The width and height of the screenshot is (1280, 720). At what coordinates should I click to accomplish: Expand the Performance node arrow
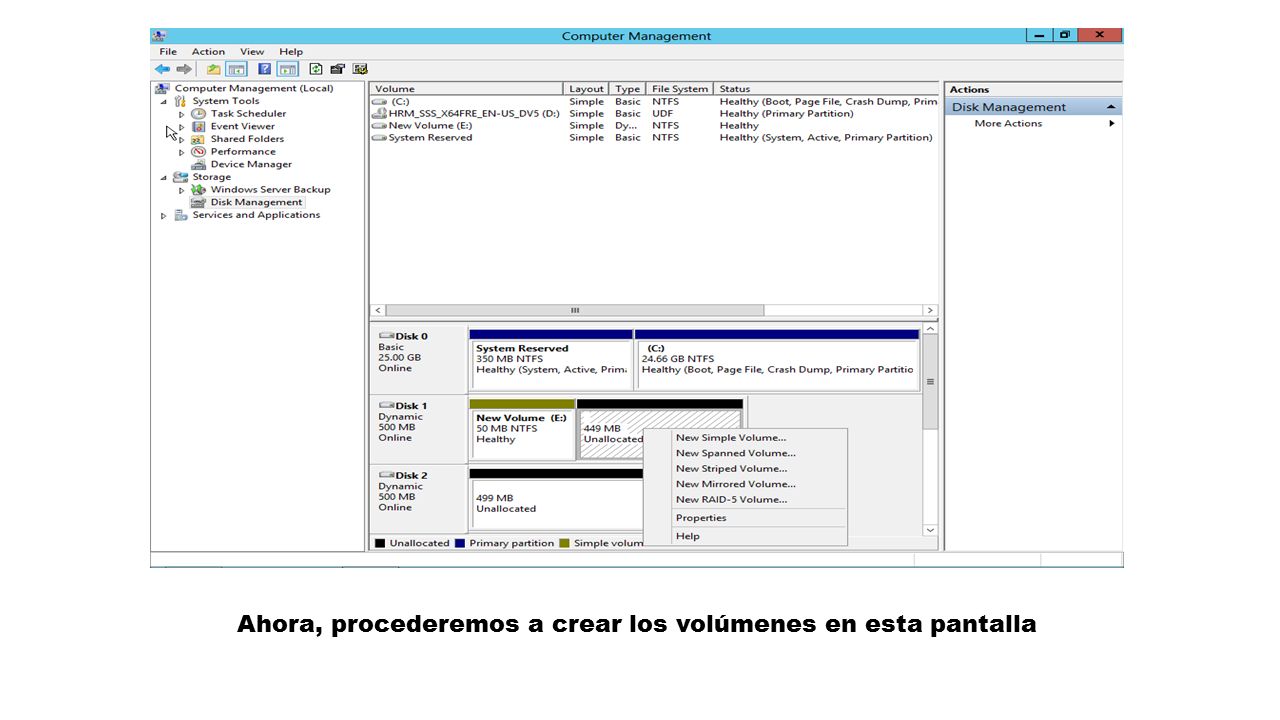(182, 152)
